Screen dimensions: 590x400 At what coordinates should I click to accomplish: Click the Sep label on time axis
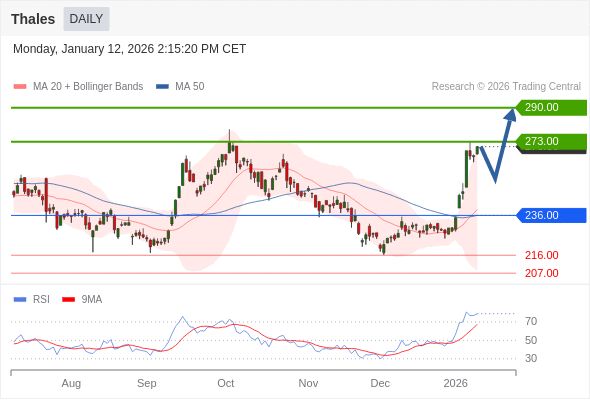pos(147,383)
